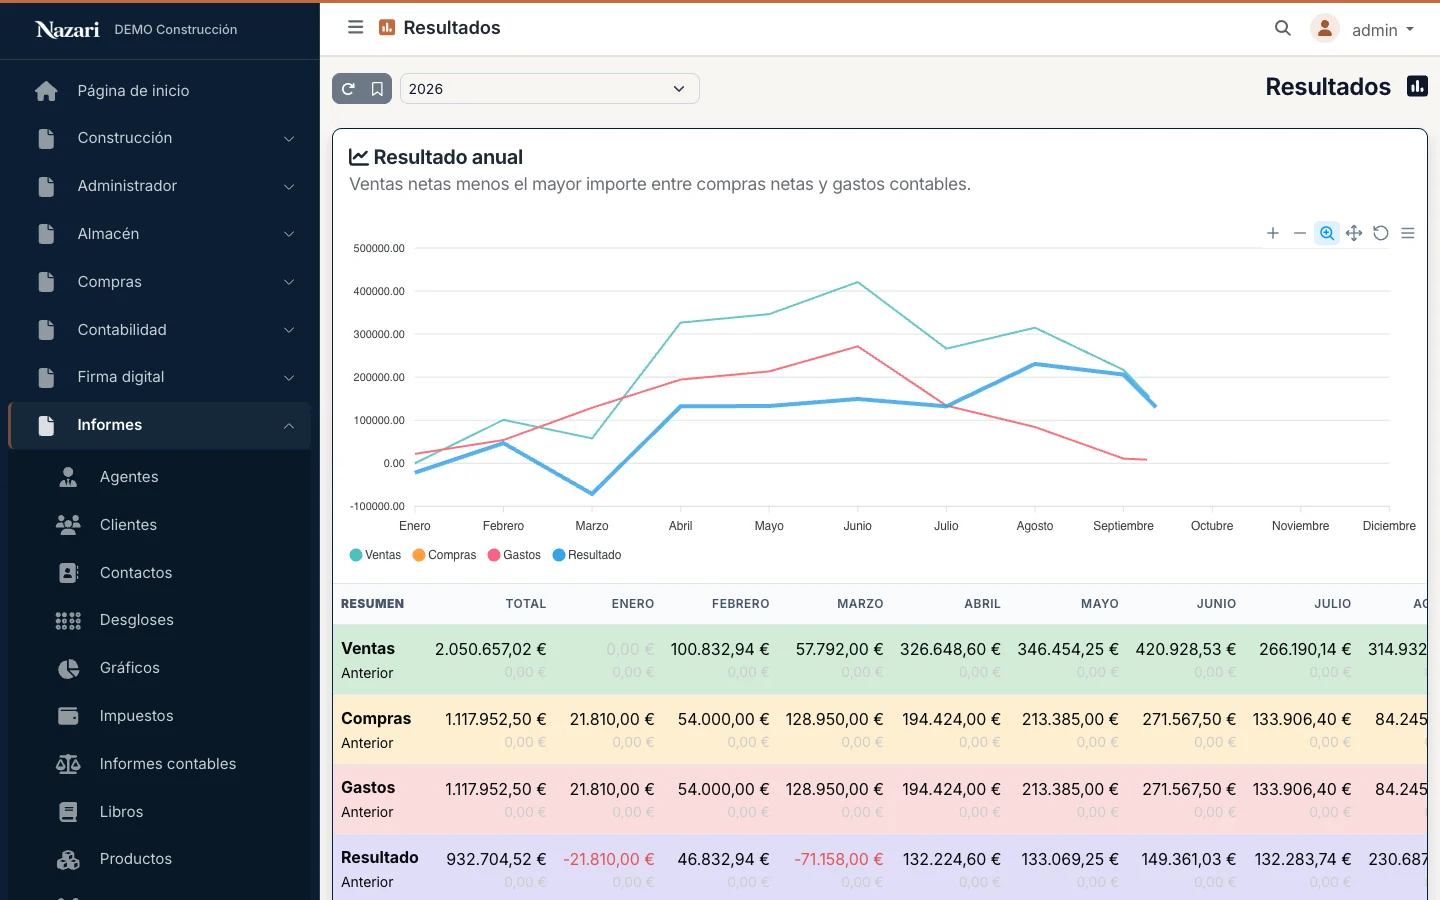Toggle Compras series in chart legend
The width and height of the screenshot is (1440, 900).
point(444,555)
